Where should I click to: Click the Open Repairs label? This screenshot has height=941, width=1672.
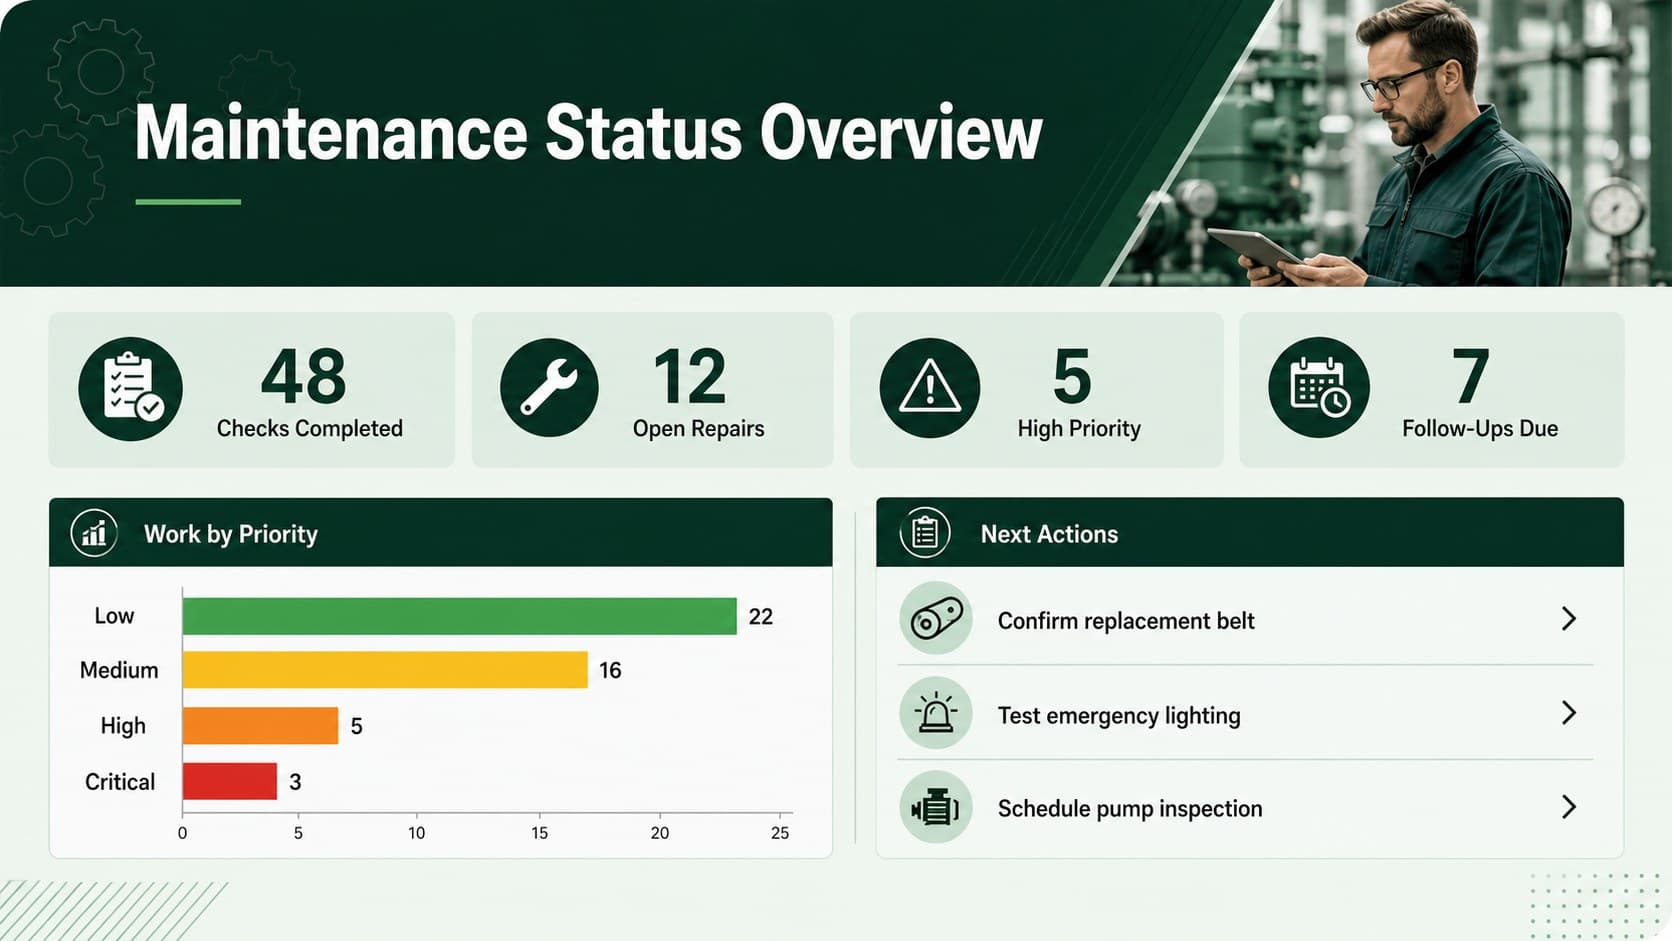[x=698, y=428]
